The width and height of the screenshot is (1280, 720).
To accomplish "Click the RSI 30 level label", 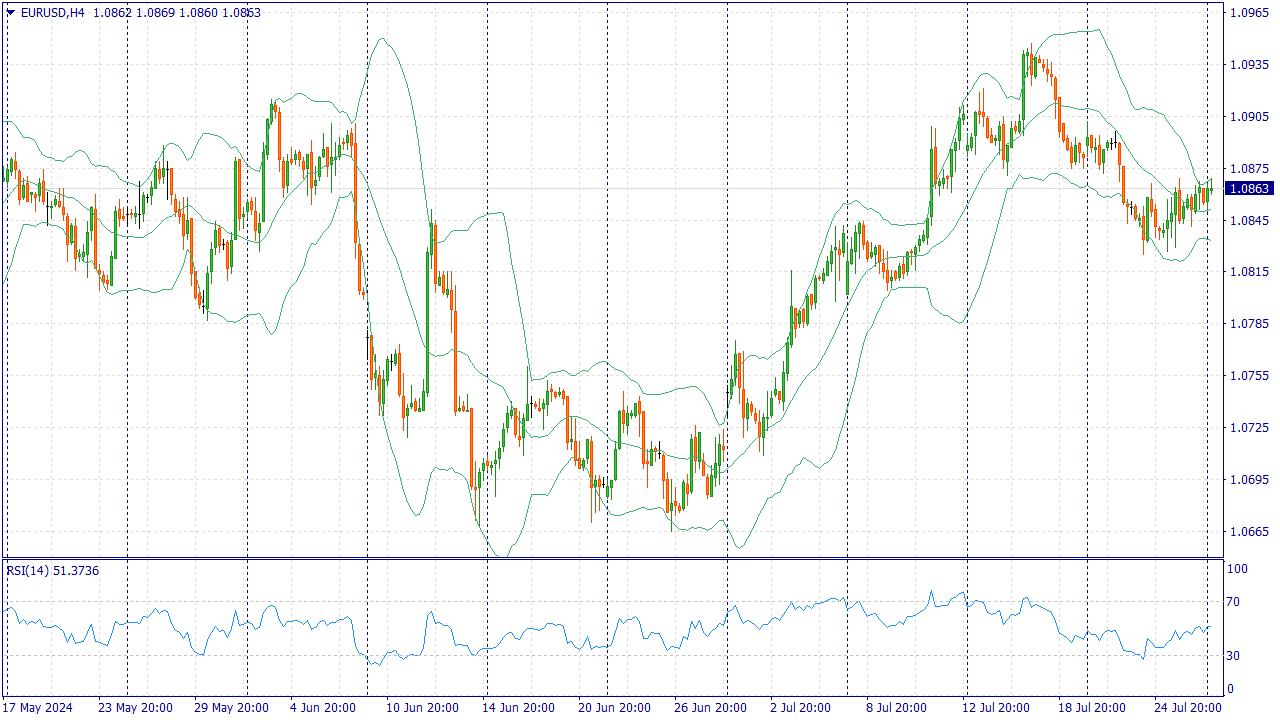I will pos(1234,656).
